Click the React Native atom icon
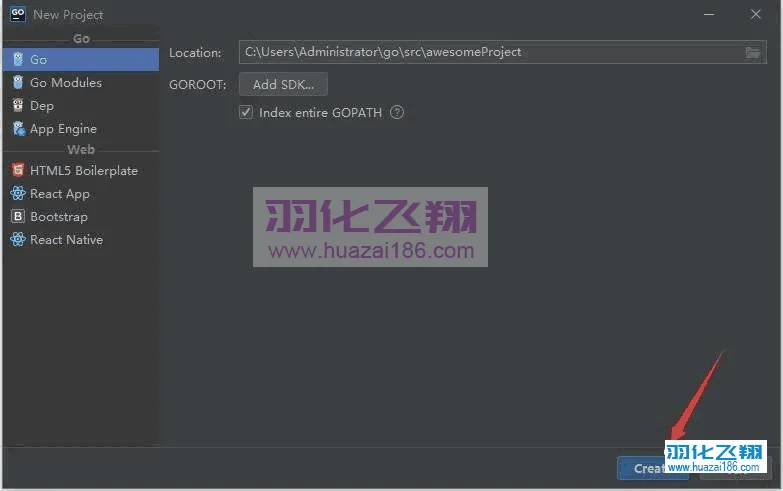783x491 pixels. point(18,239)
